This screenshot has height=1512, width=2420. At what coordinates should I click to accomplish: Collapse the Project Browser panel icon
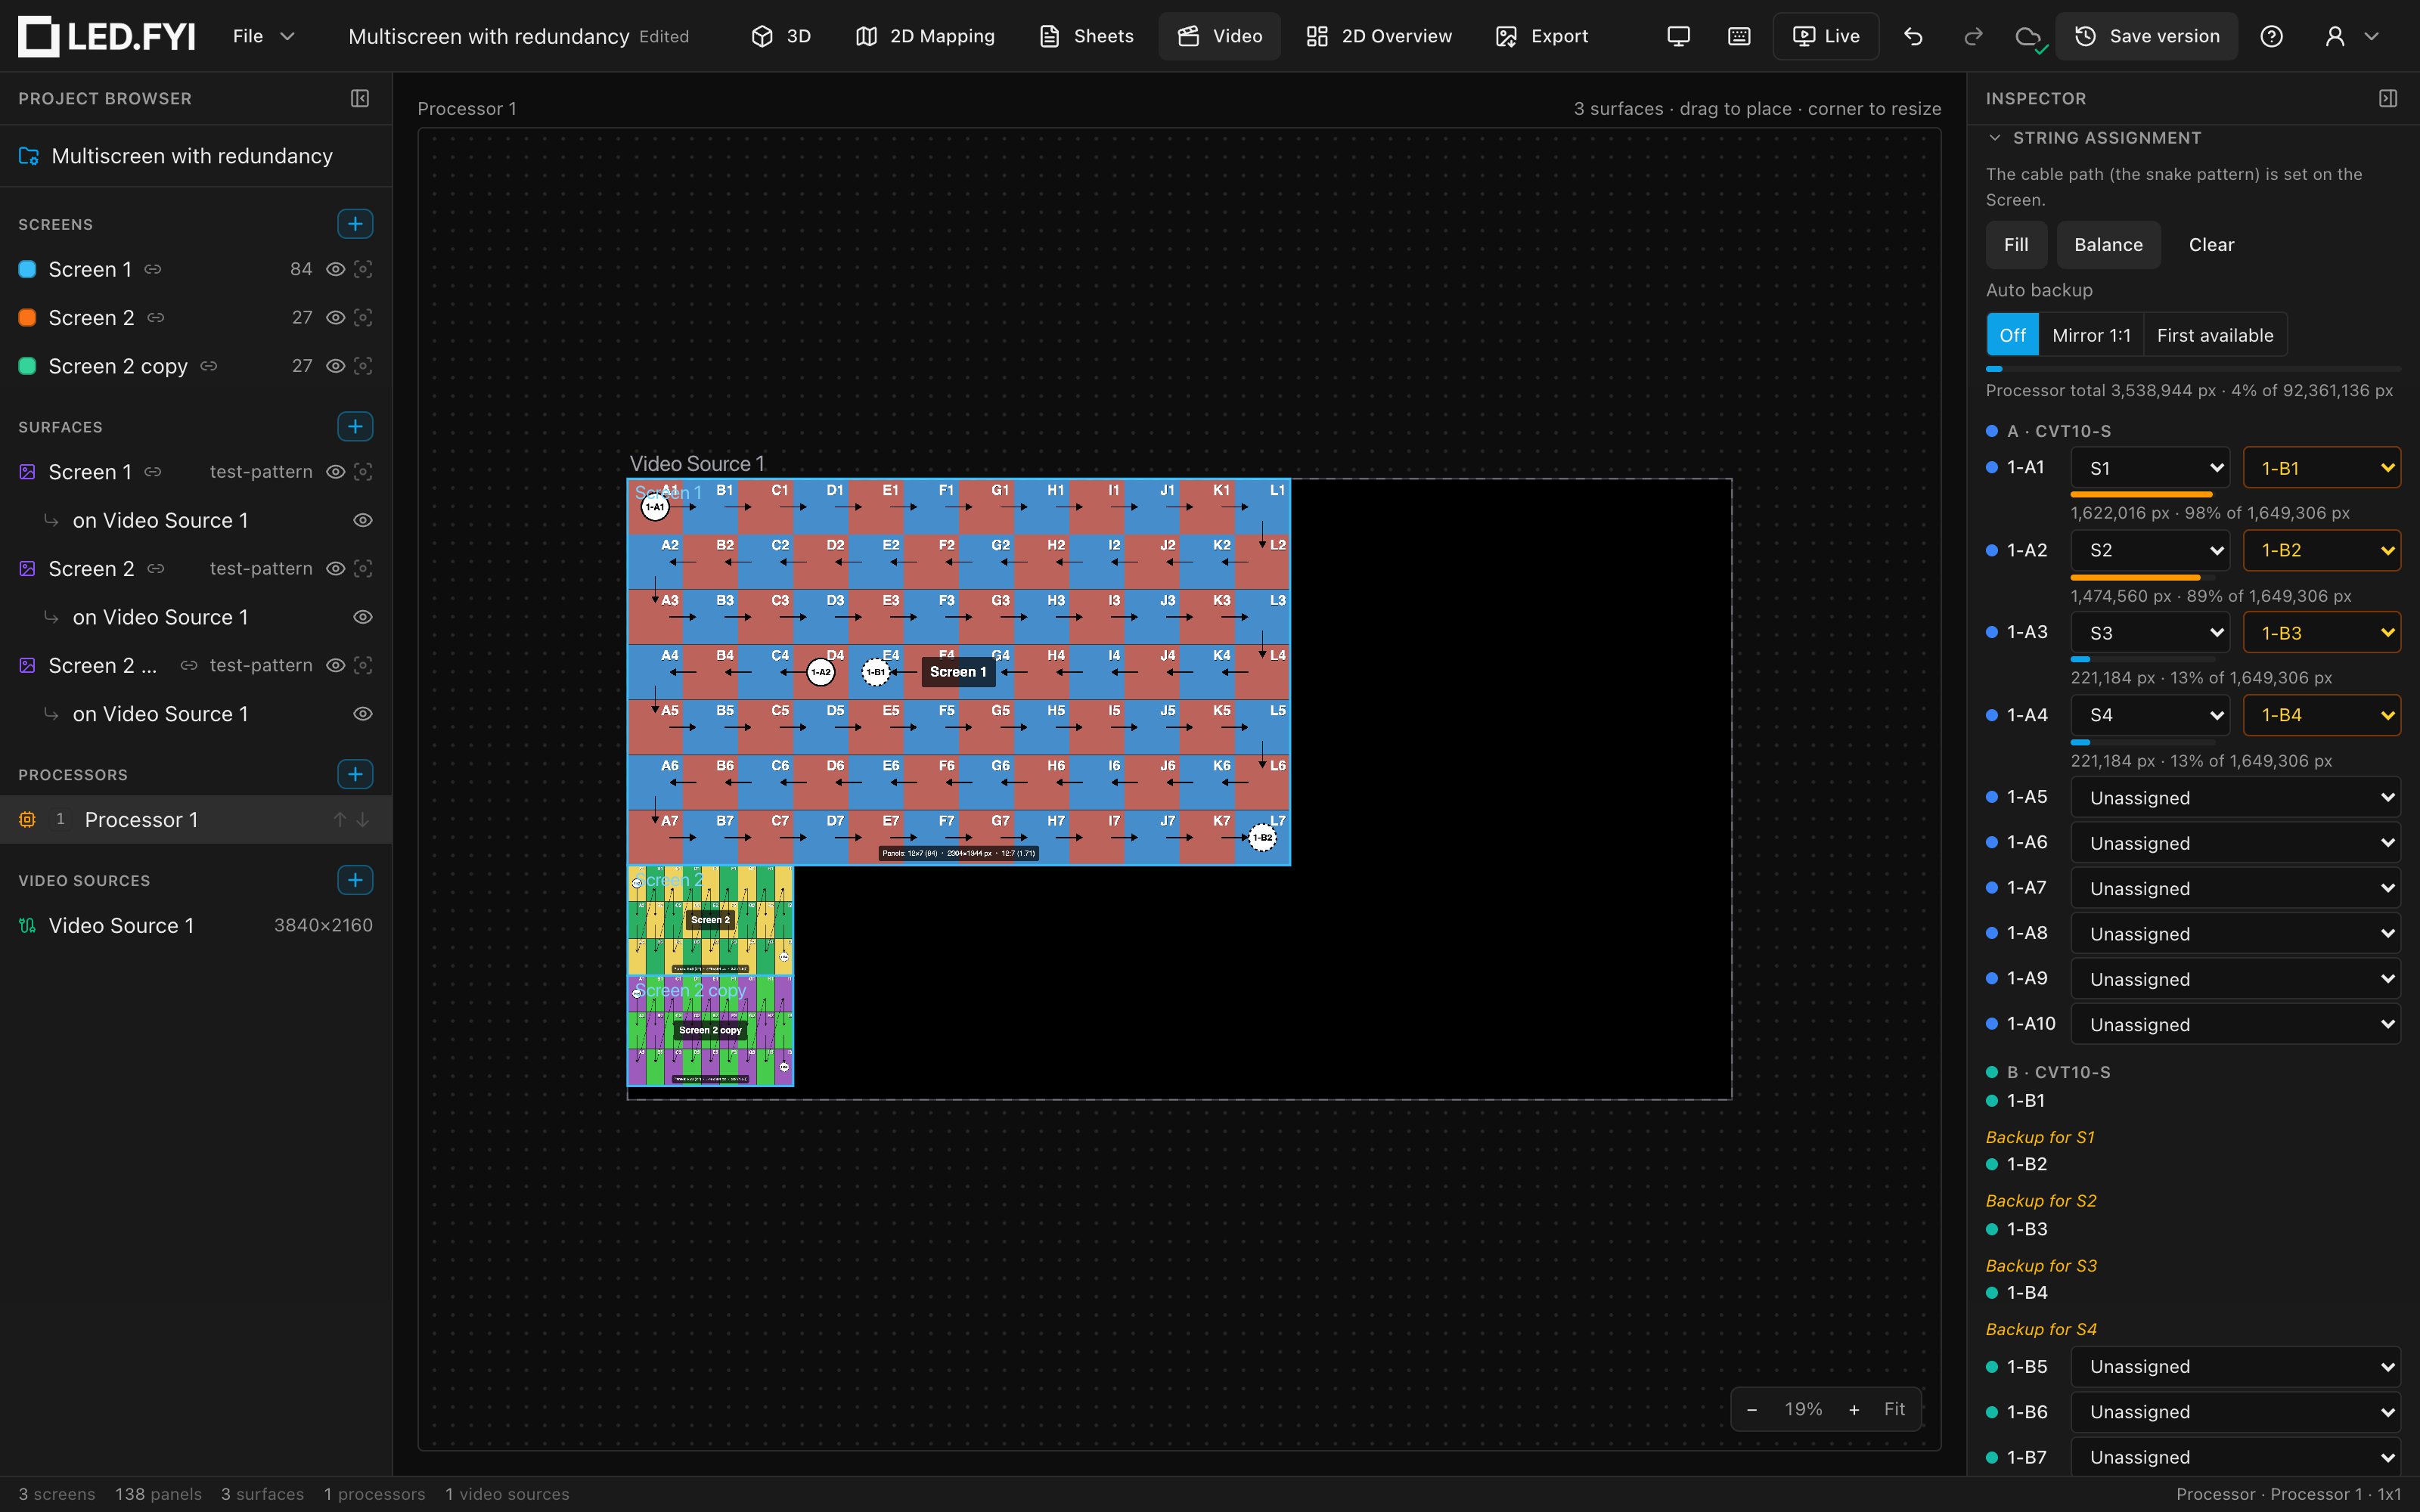pos(360,98)
